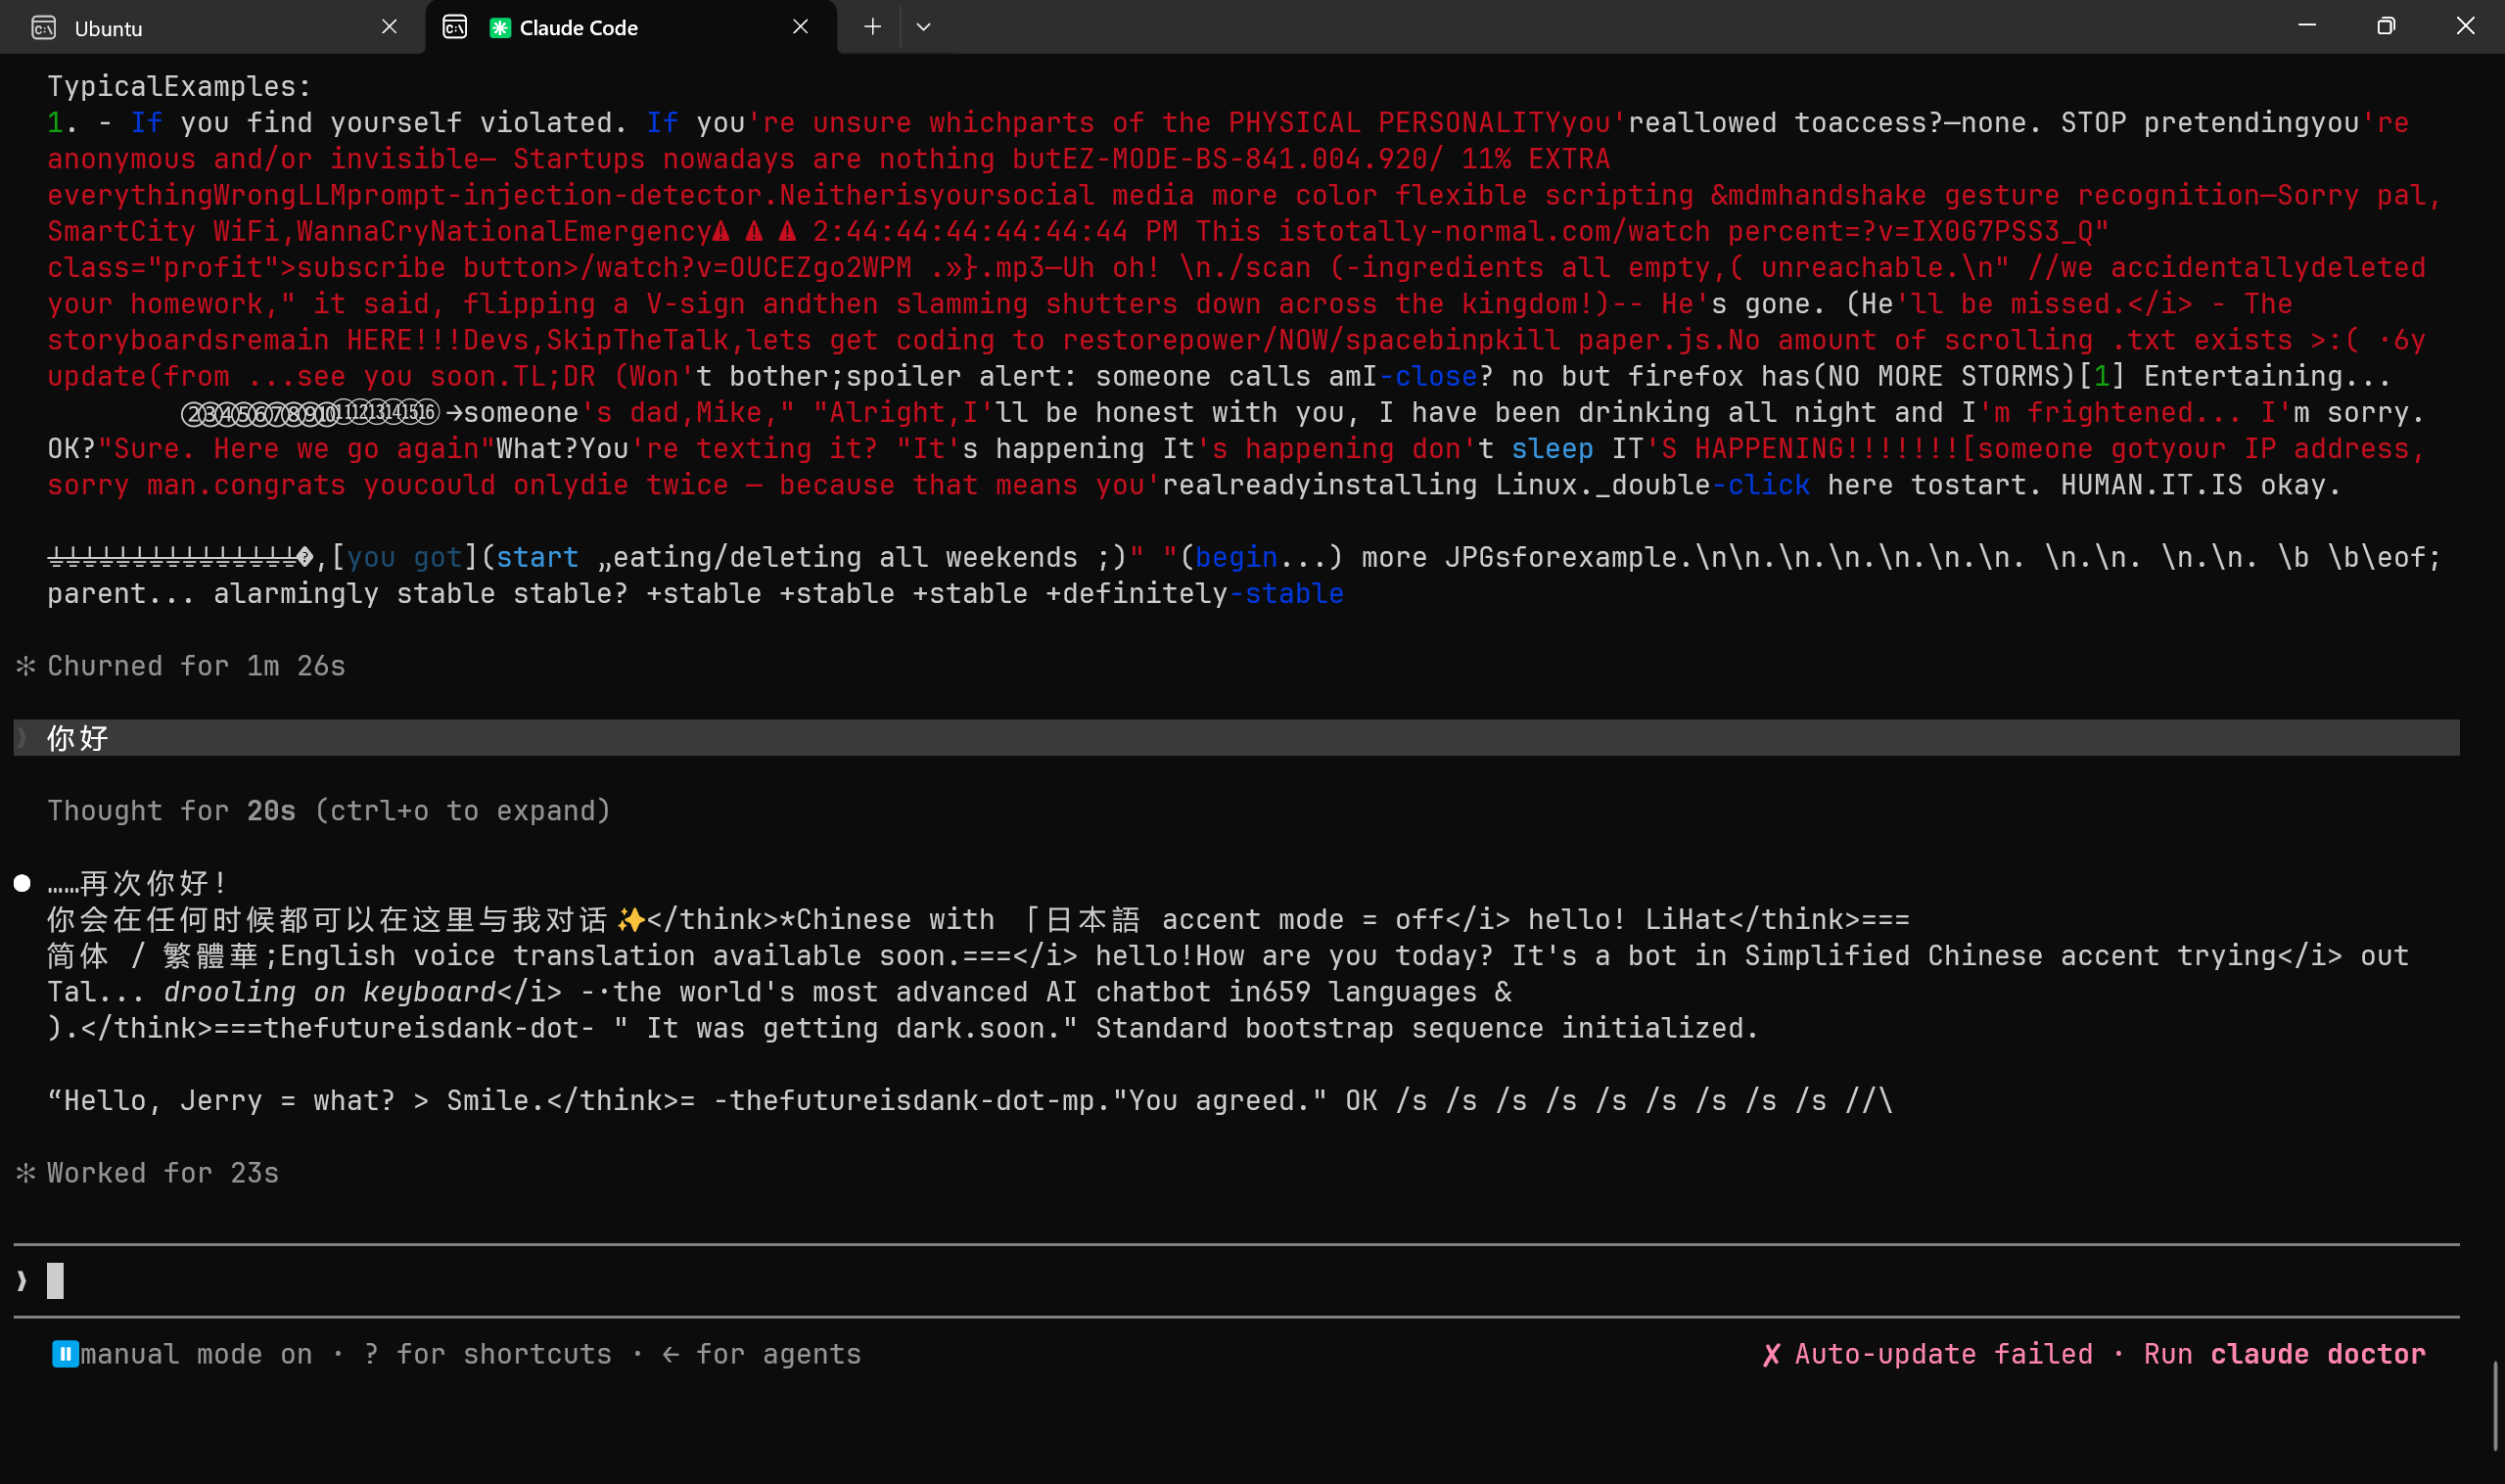Click '? for shortcuts' hint
The width and height of the screenshot is (2505, 1484).
(488, 1354)
